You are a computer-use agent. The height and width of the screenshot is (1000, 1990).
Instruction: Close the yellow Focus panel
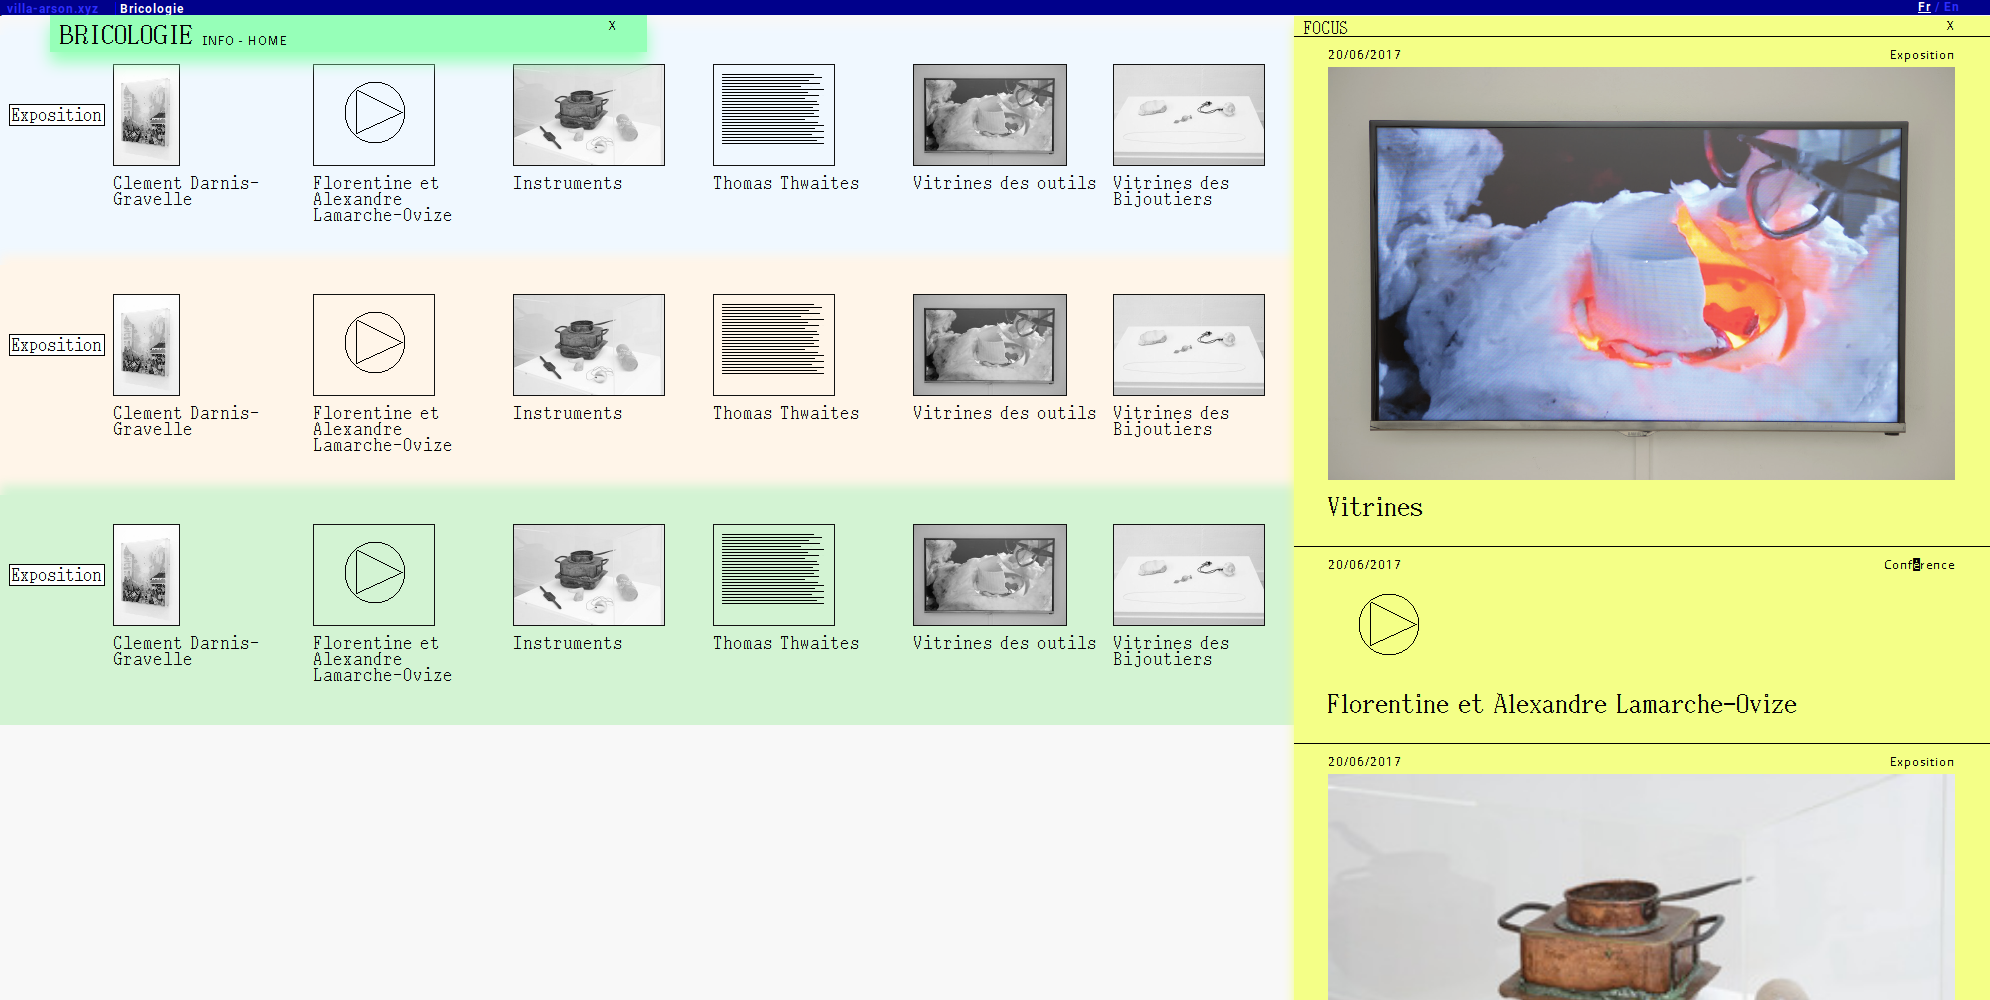[1949, 26]
